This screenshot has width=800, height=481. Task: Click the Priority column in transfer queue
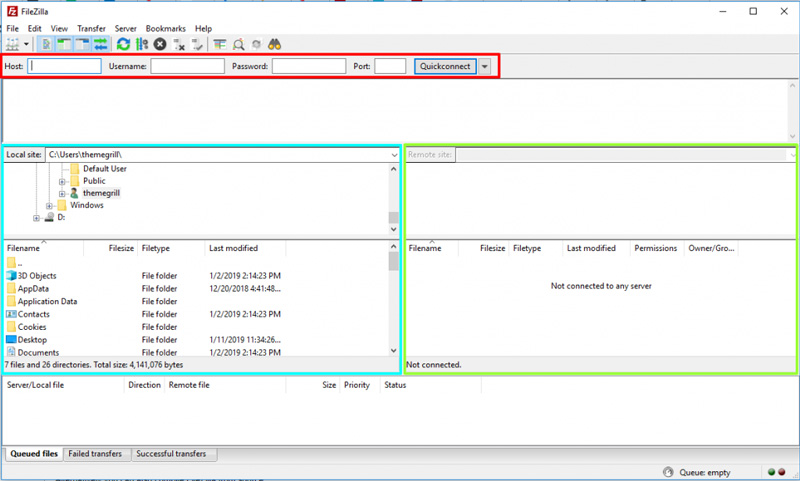pos(360,385)
